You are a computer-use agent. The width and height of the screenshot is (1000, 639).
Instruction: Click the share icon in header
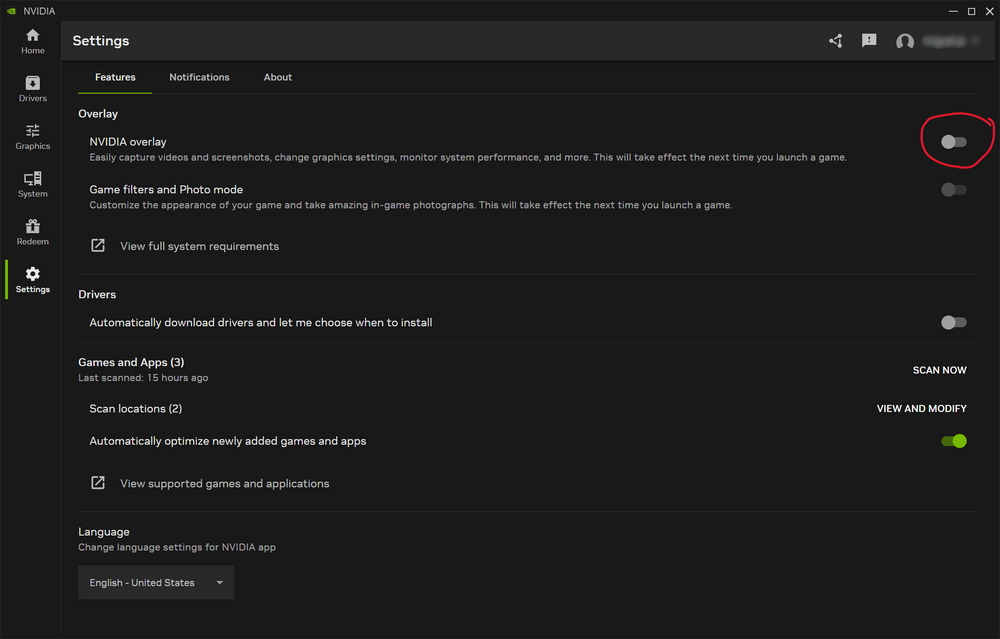pos(836,41)
